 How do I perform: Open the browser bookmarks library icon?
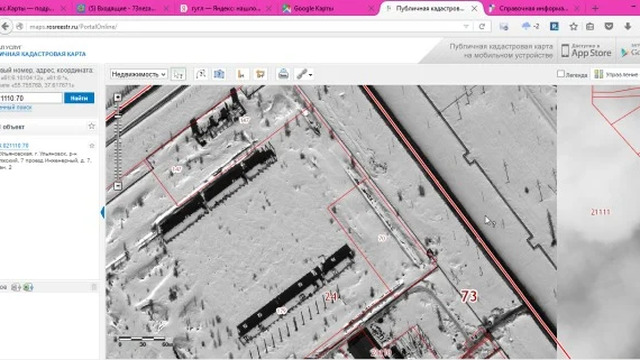coord(590,27)
